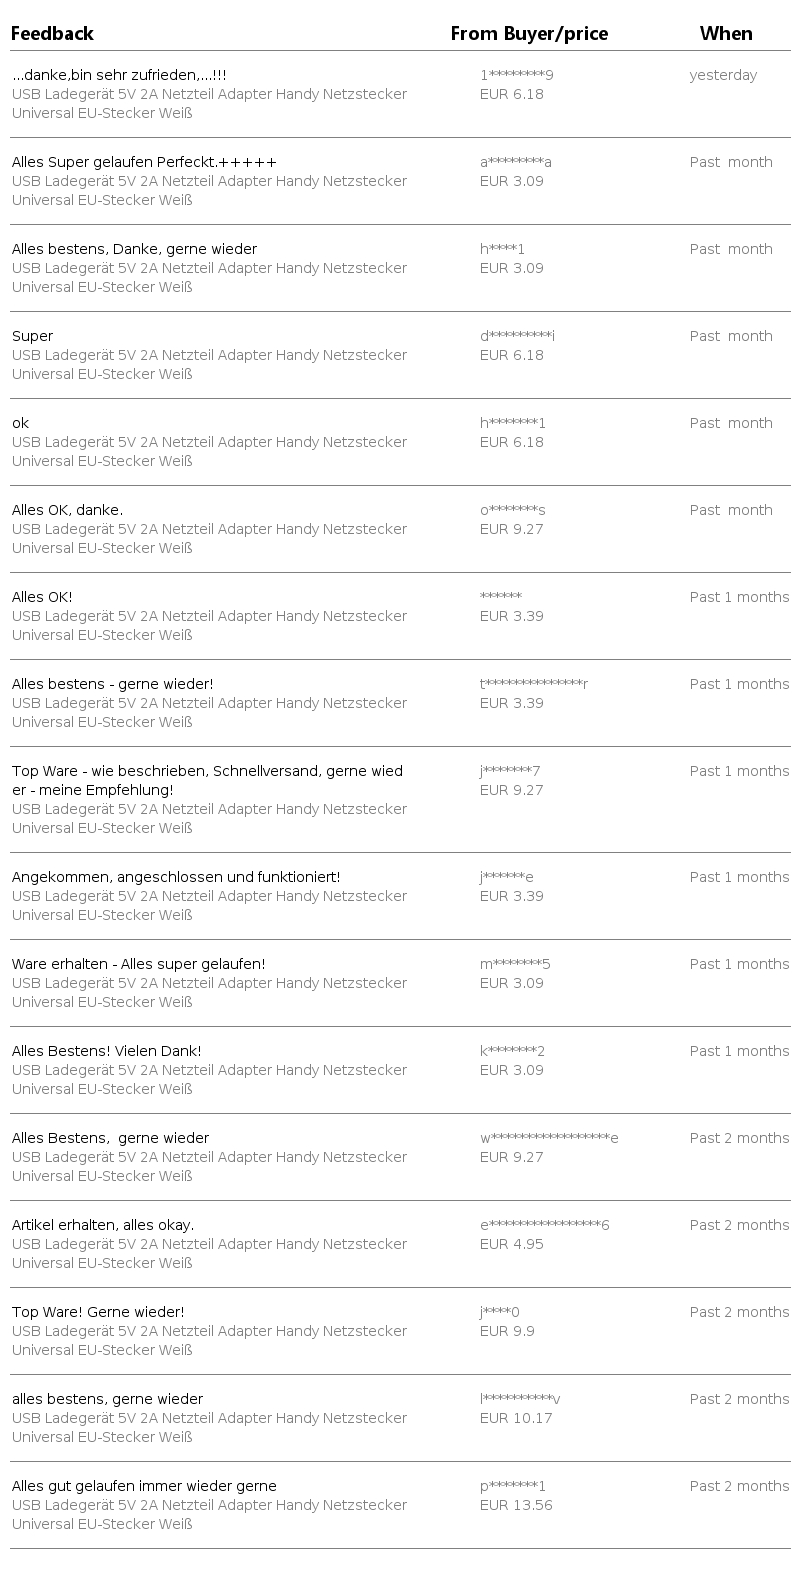Select the "Super" feedback comment
Viewport: 800px width, 1584px height.
33,336
